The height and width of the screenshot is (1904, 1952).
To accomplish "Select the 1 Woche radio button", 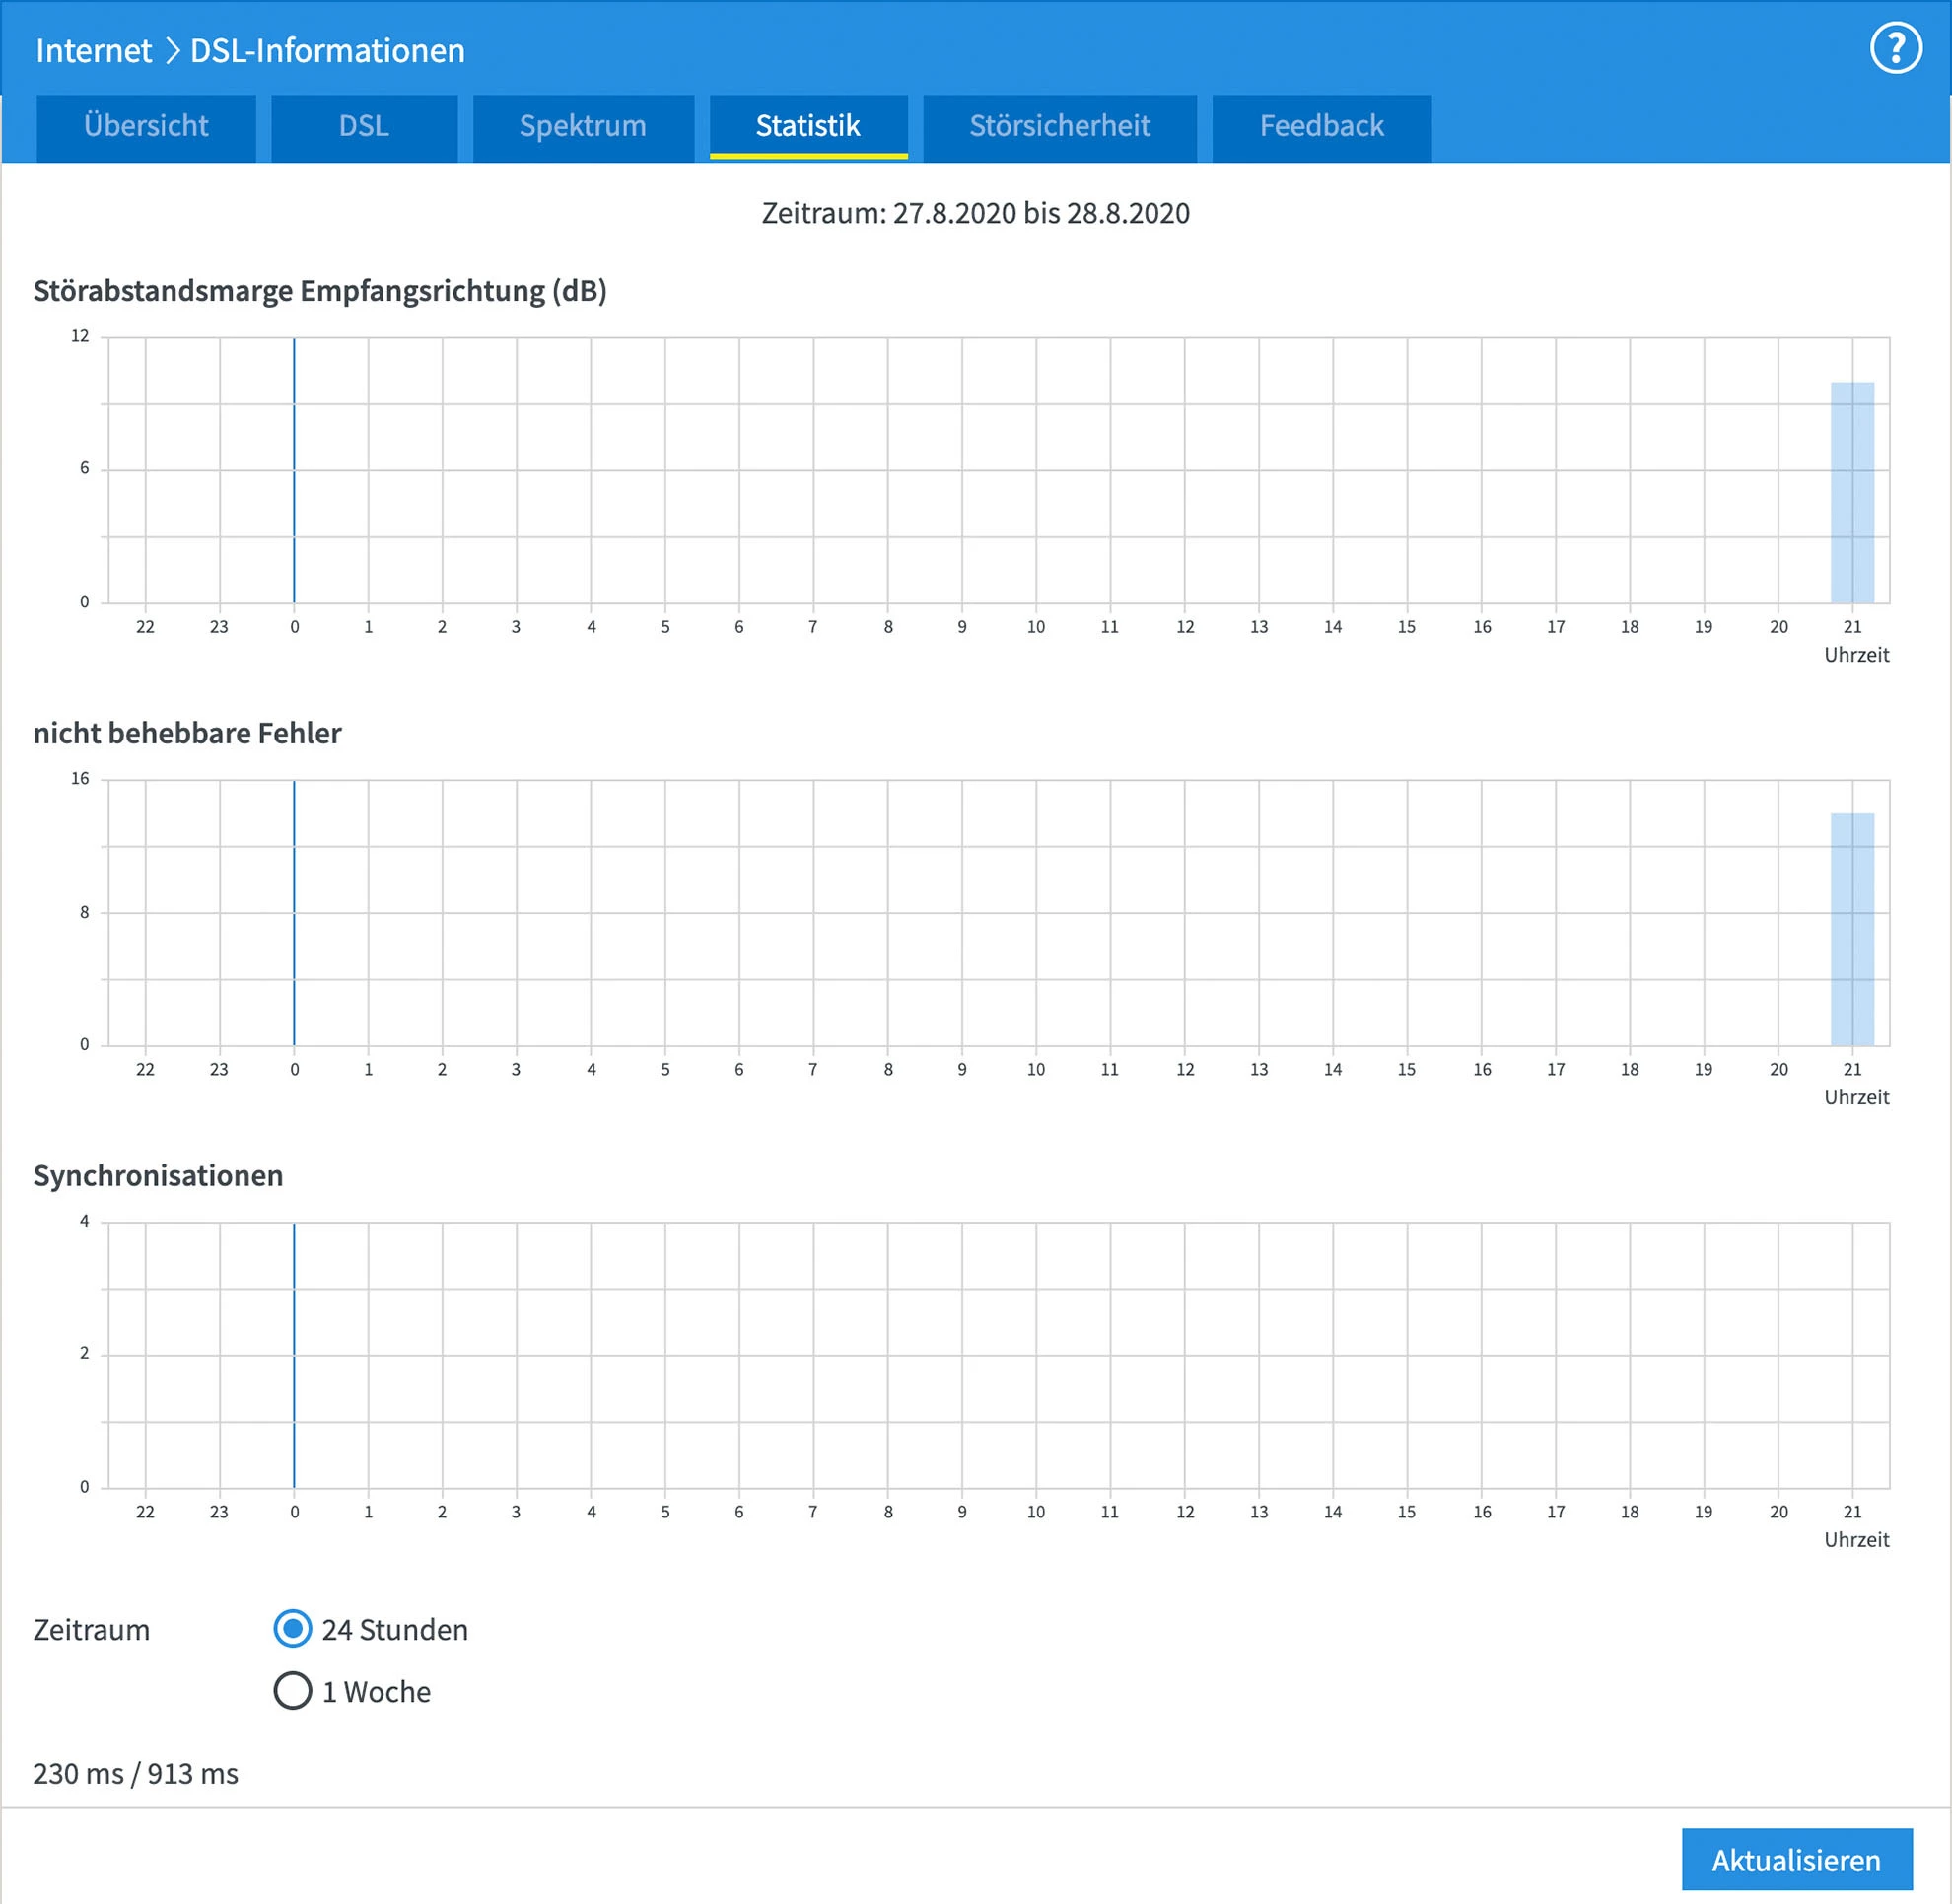I will (x=292, y=1691).
